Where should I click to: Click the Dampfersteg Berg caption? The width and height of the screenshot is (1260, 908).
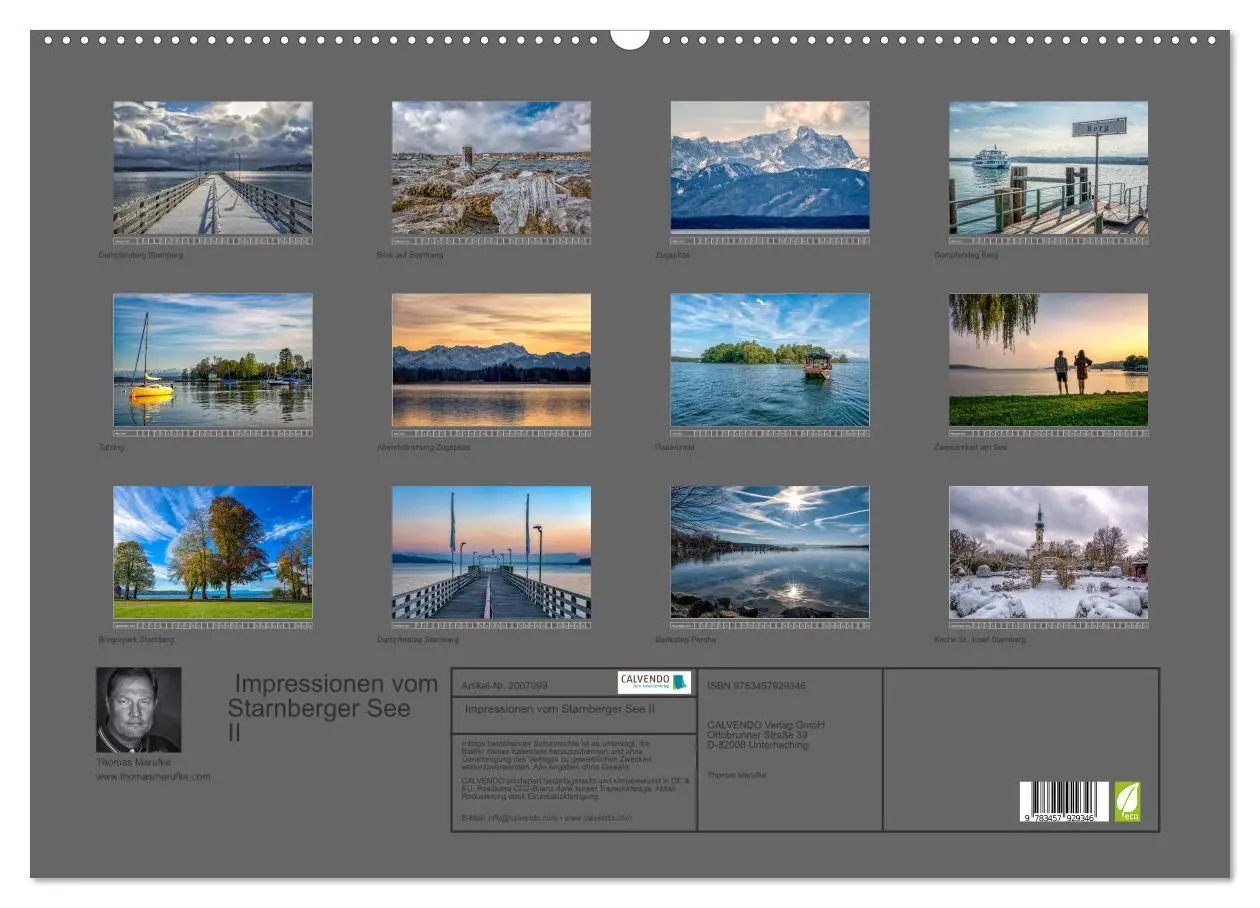(966, 255)
